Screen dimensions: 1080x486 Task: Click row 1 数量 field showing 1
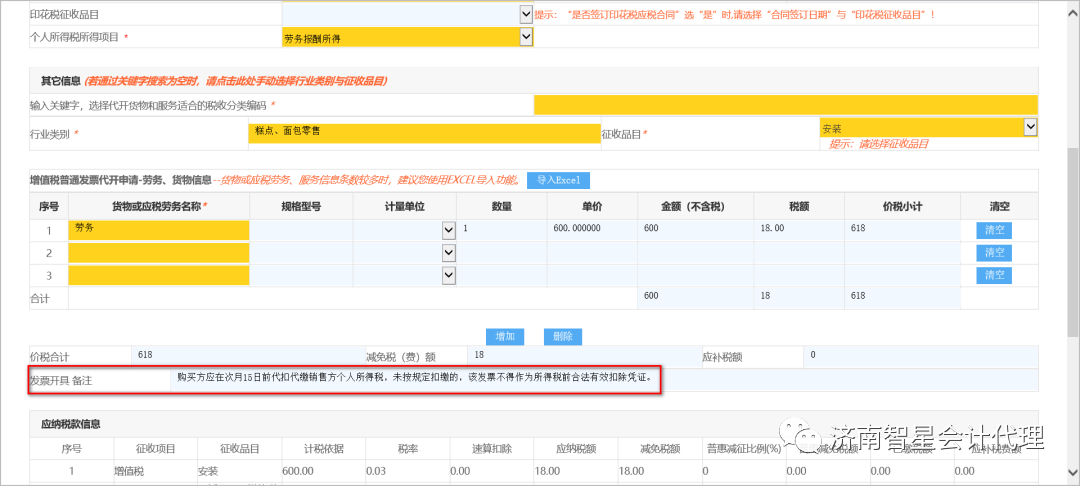click(503, 230)
